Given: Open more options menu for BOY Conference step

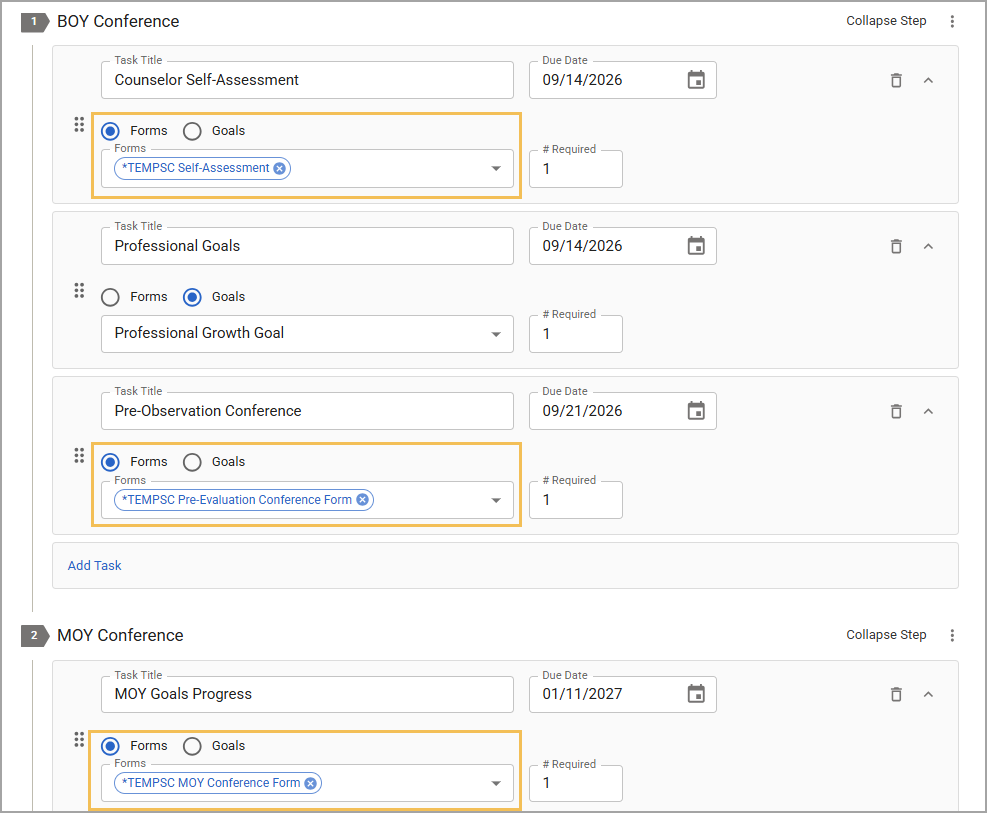Looking at the screenshot, I should tap(952, 21).
